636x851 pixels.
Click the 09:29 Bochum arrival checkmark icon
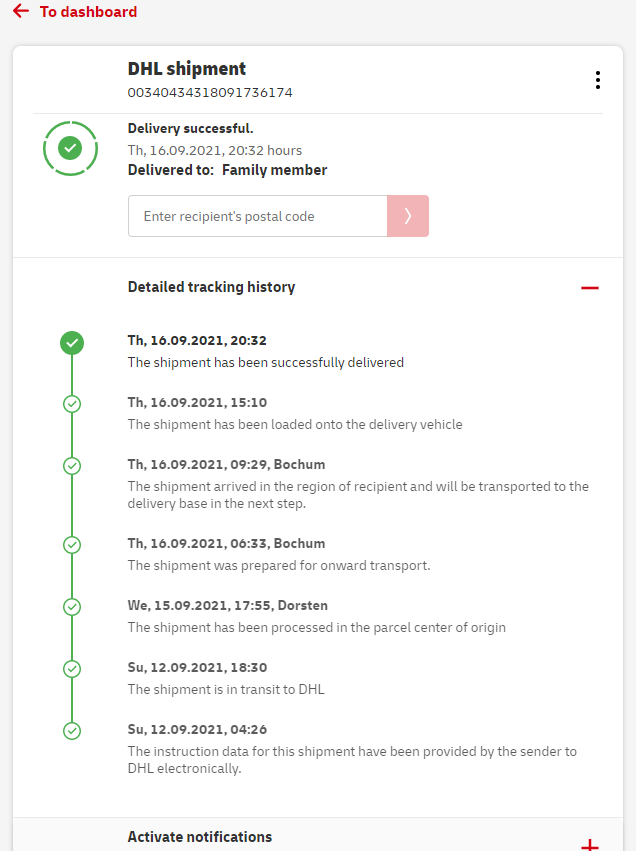point(72,466)
